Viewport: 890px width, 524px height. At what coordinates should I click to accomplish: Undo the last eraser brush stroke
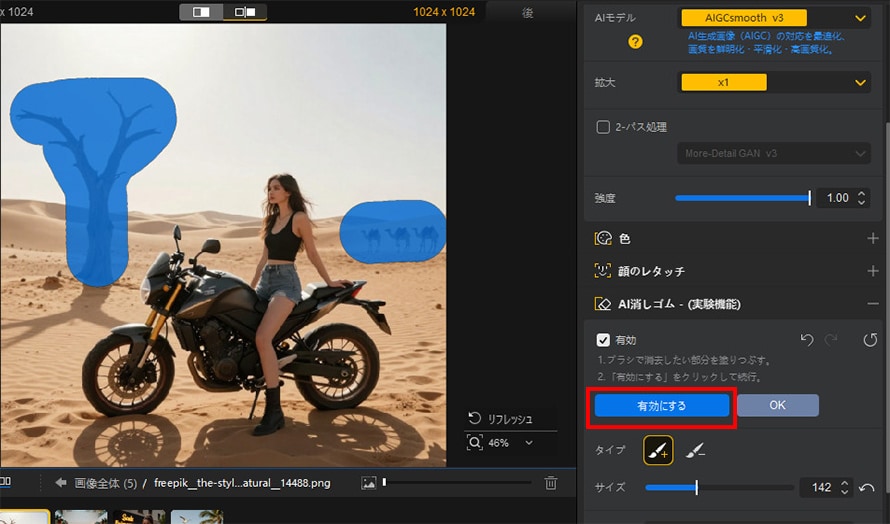[x=807, y=339]
